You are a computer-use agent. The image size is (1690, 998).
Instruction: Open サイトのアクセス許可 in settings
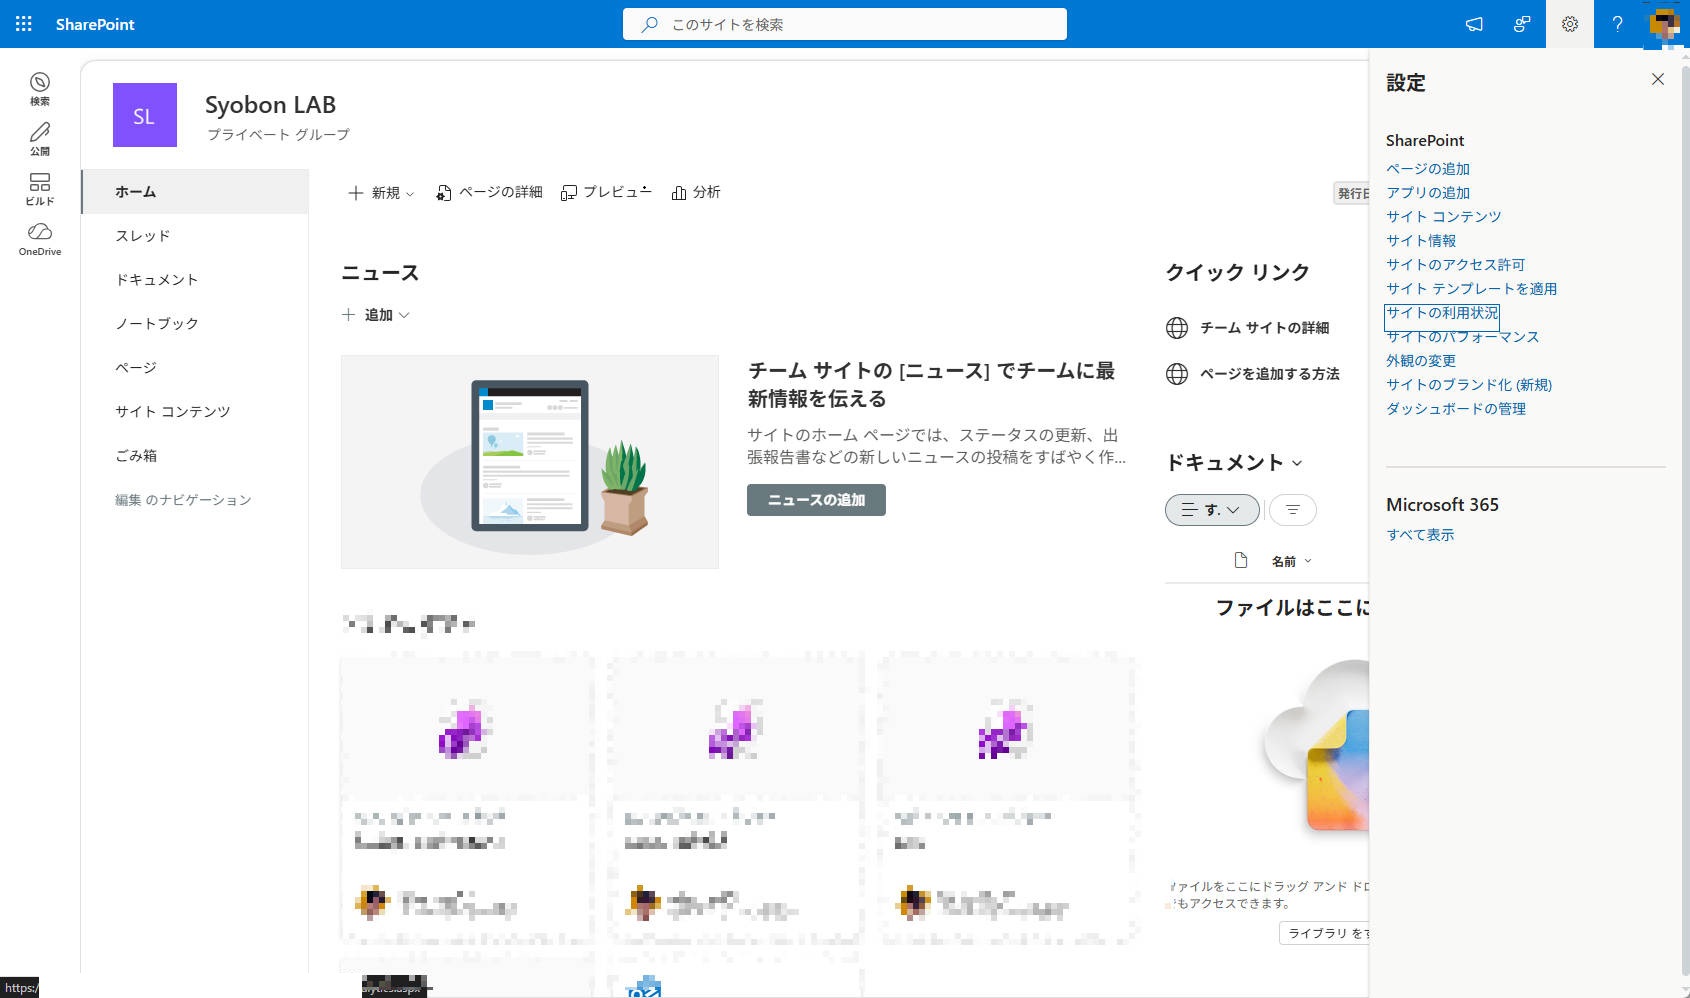(1456, 265)
